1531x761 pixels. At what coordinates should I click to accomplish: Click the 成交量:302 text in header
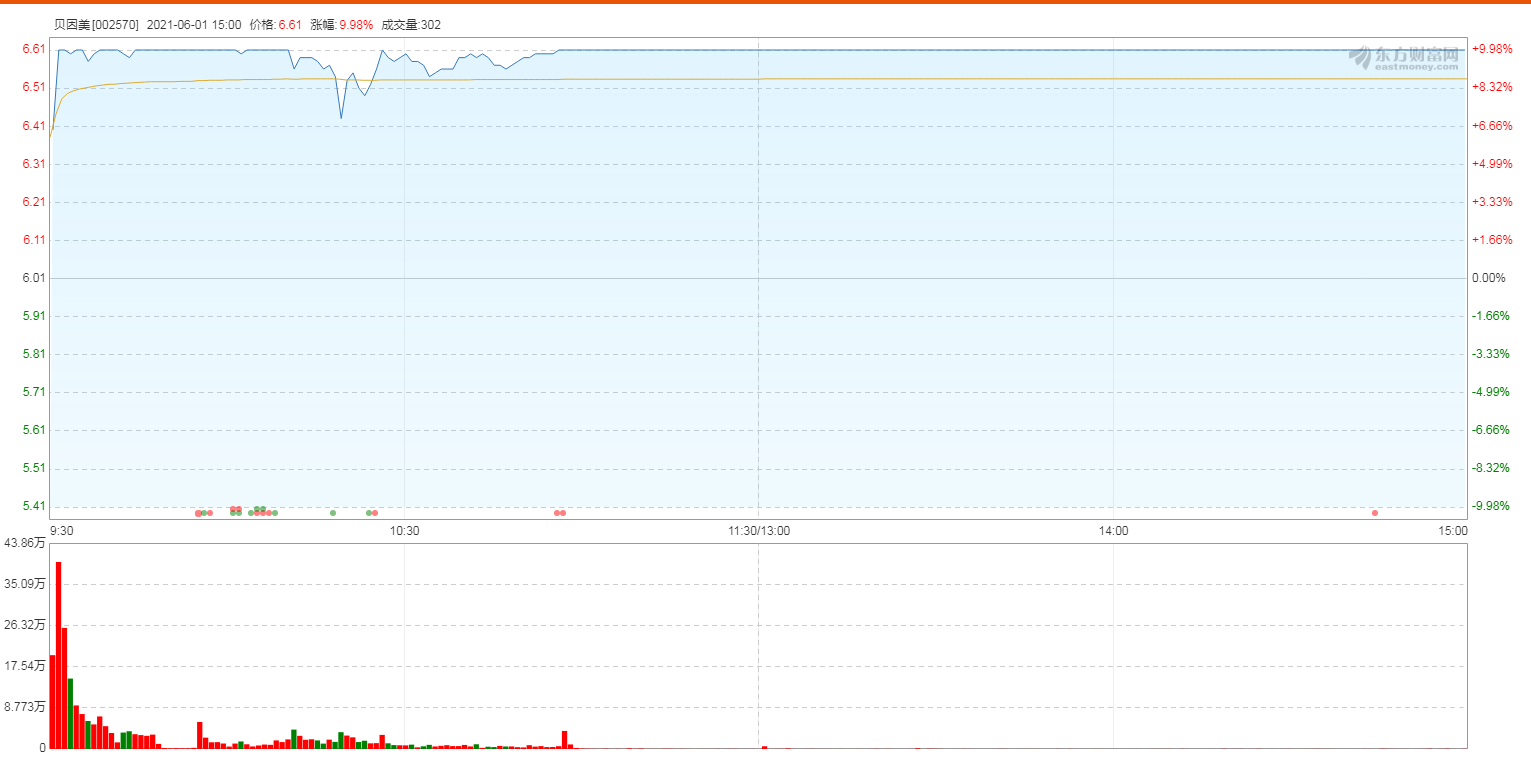click(410, 25)
